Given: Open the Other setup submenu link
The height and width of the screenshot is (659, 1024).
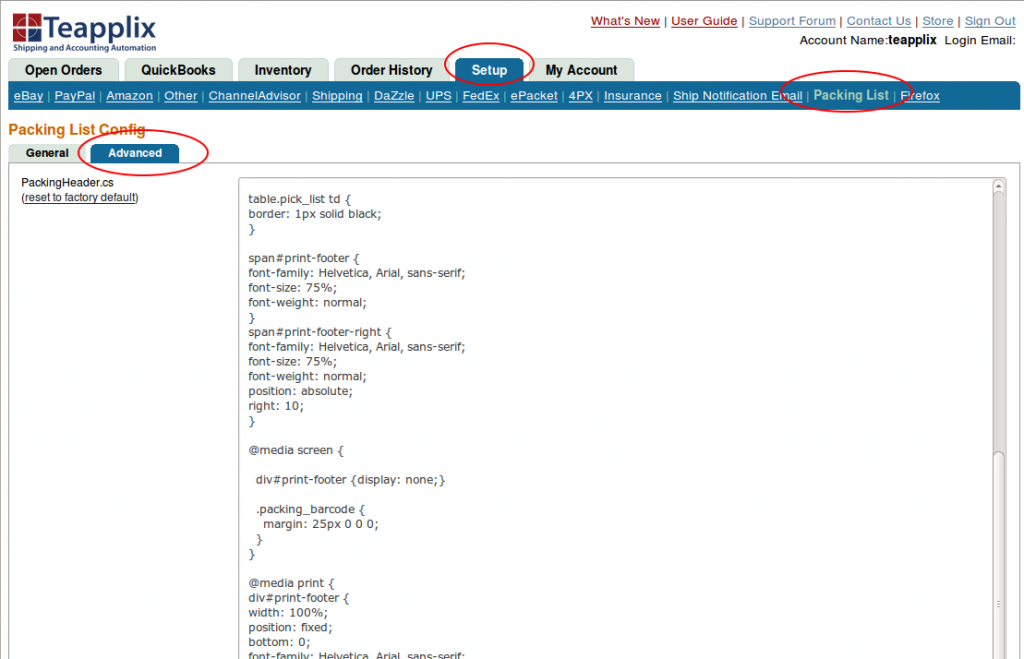Looking at the screenshot, I should click(180, 96).
